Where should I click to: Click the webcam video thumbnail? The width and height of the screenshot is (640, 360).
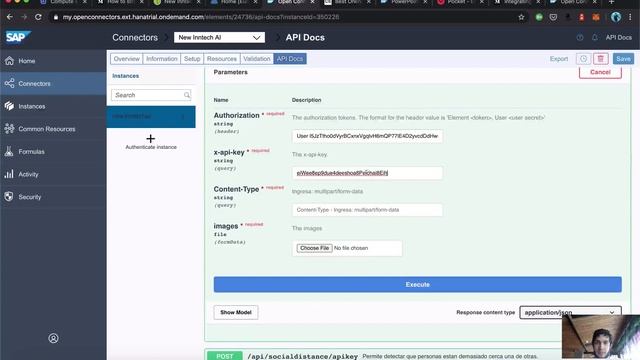coord(601,337)
